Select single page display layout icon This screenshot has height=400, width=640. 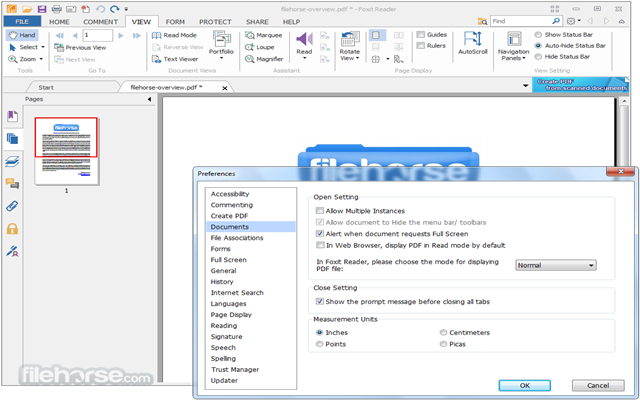(x=376, y=35)
